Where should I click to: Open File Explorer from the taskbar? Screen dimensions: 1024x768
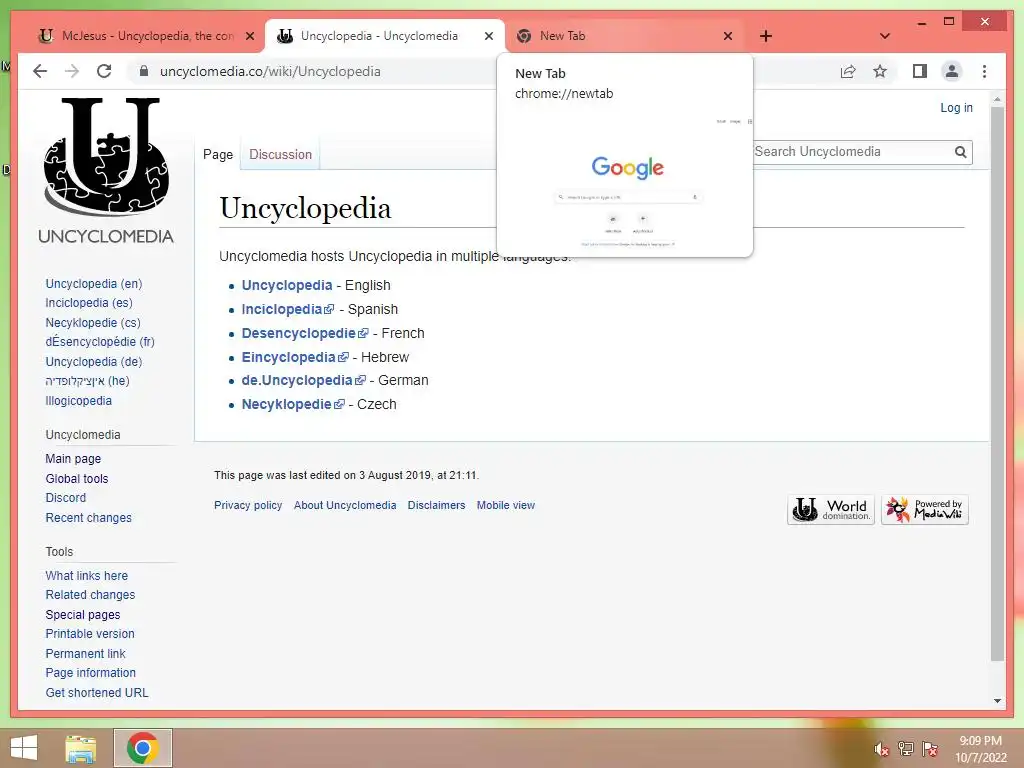[x=81, y=748]
